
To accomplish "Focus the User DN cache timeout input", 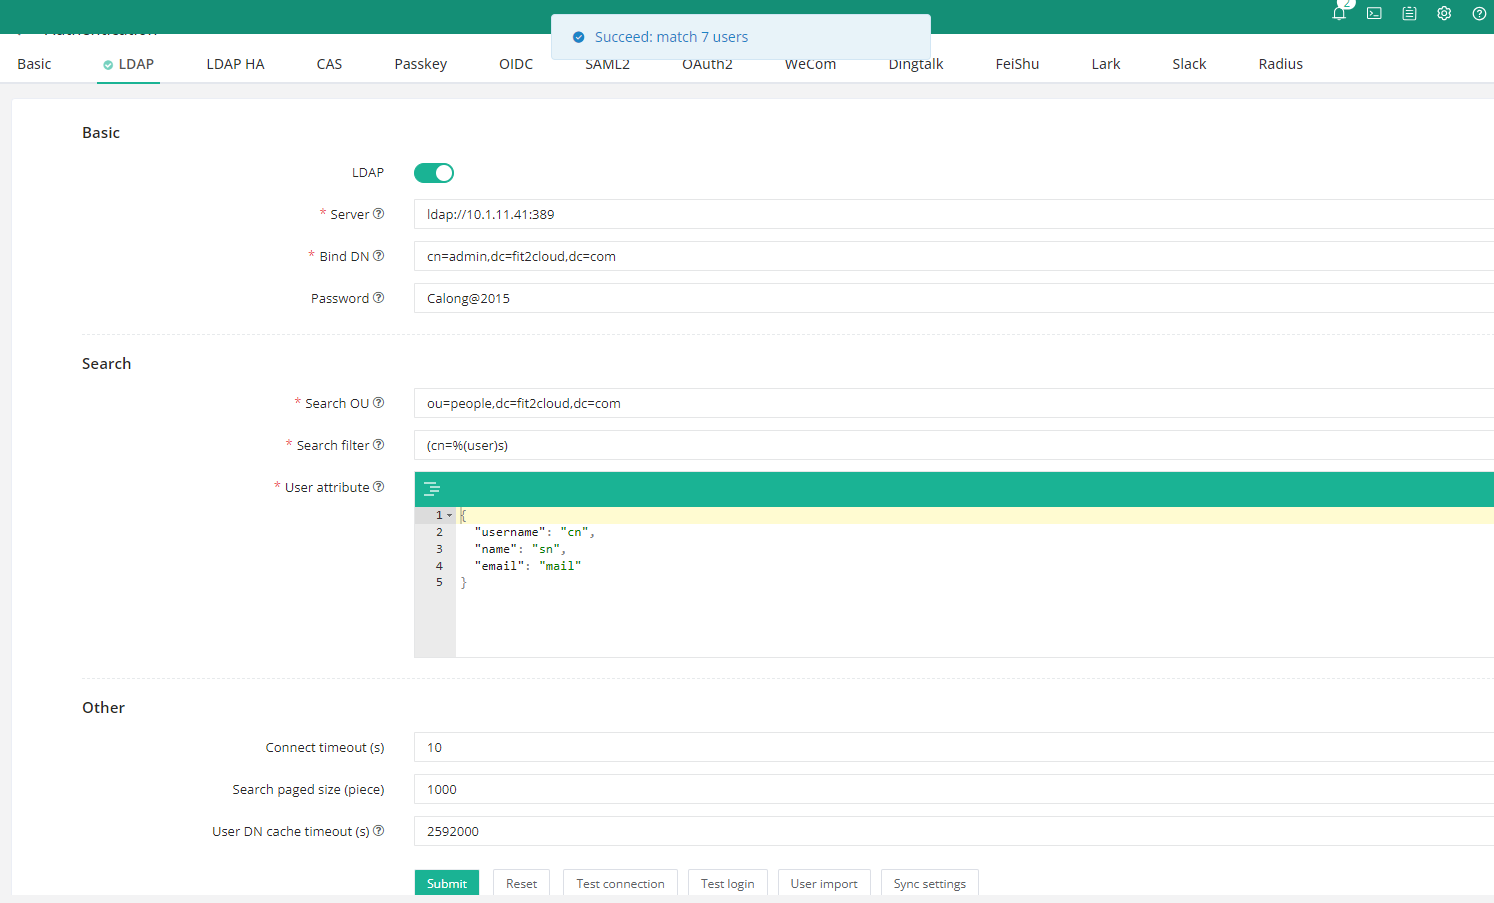I will point(954,831).
